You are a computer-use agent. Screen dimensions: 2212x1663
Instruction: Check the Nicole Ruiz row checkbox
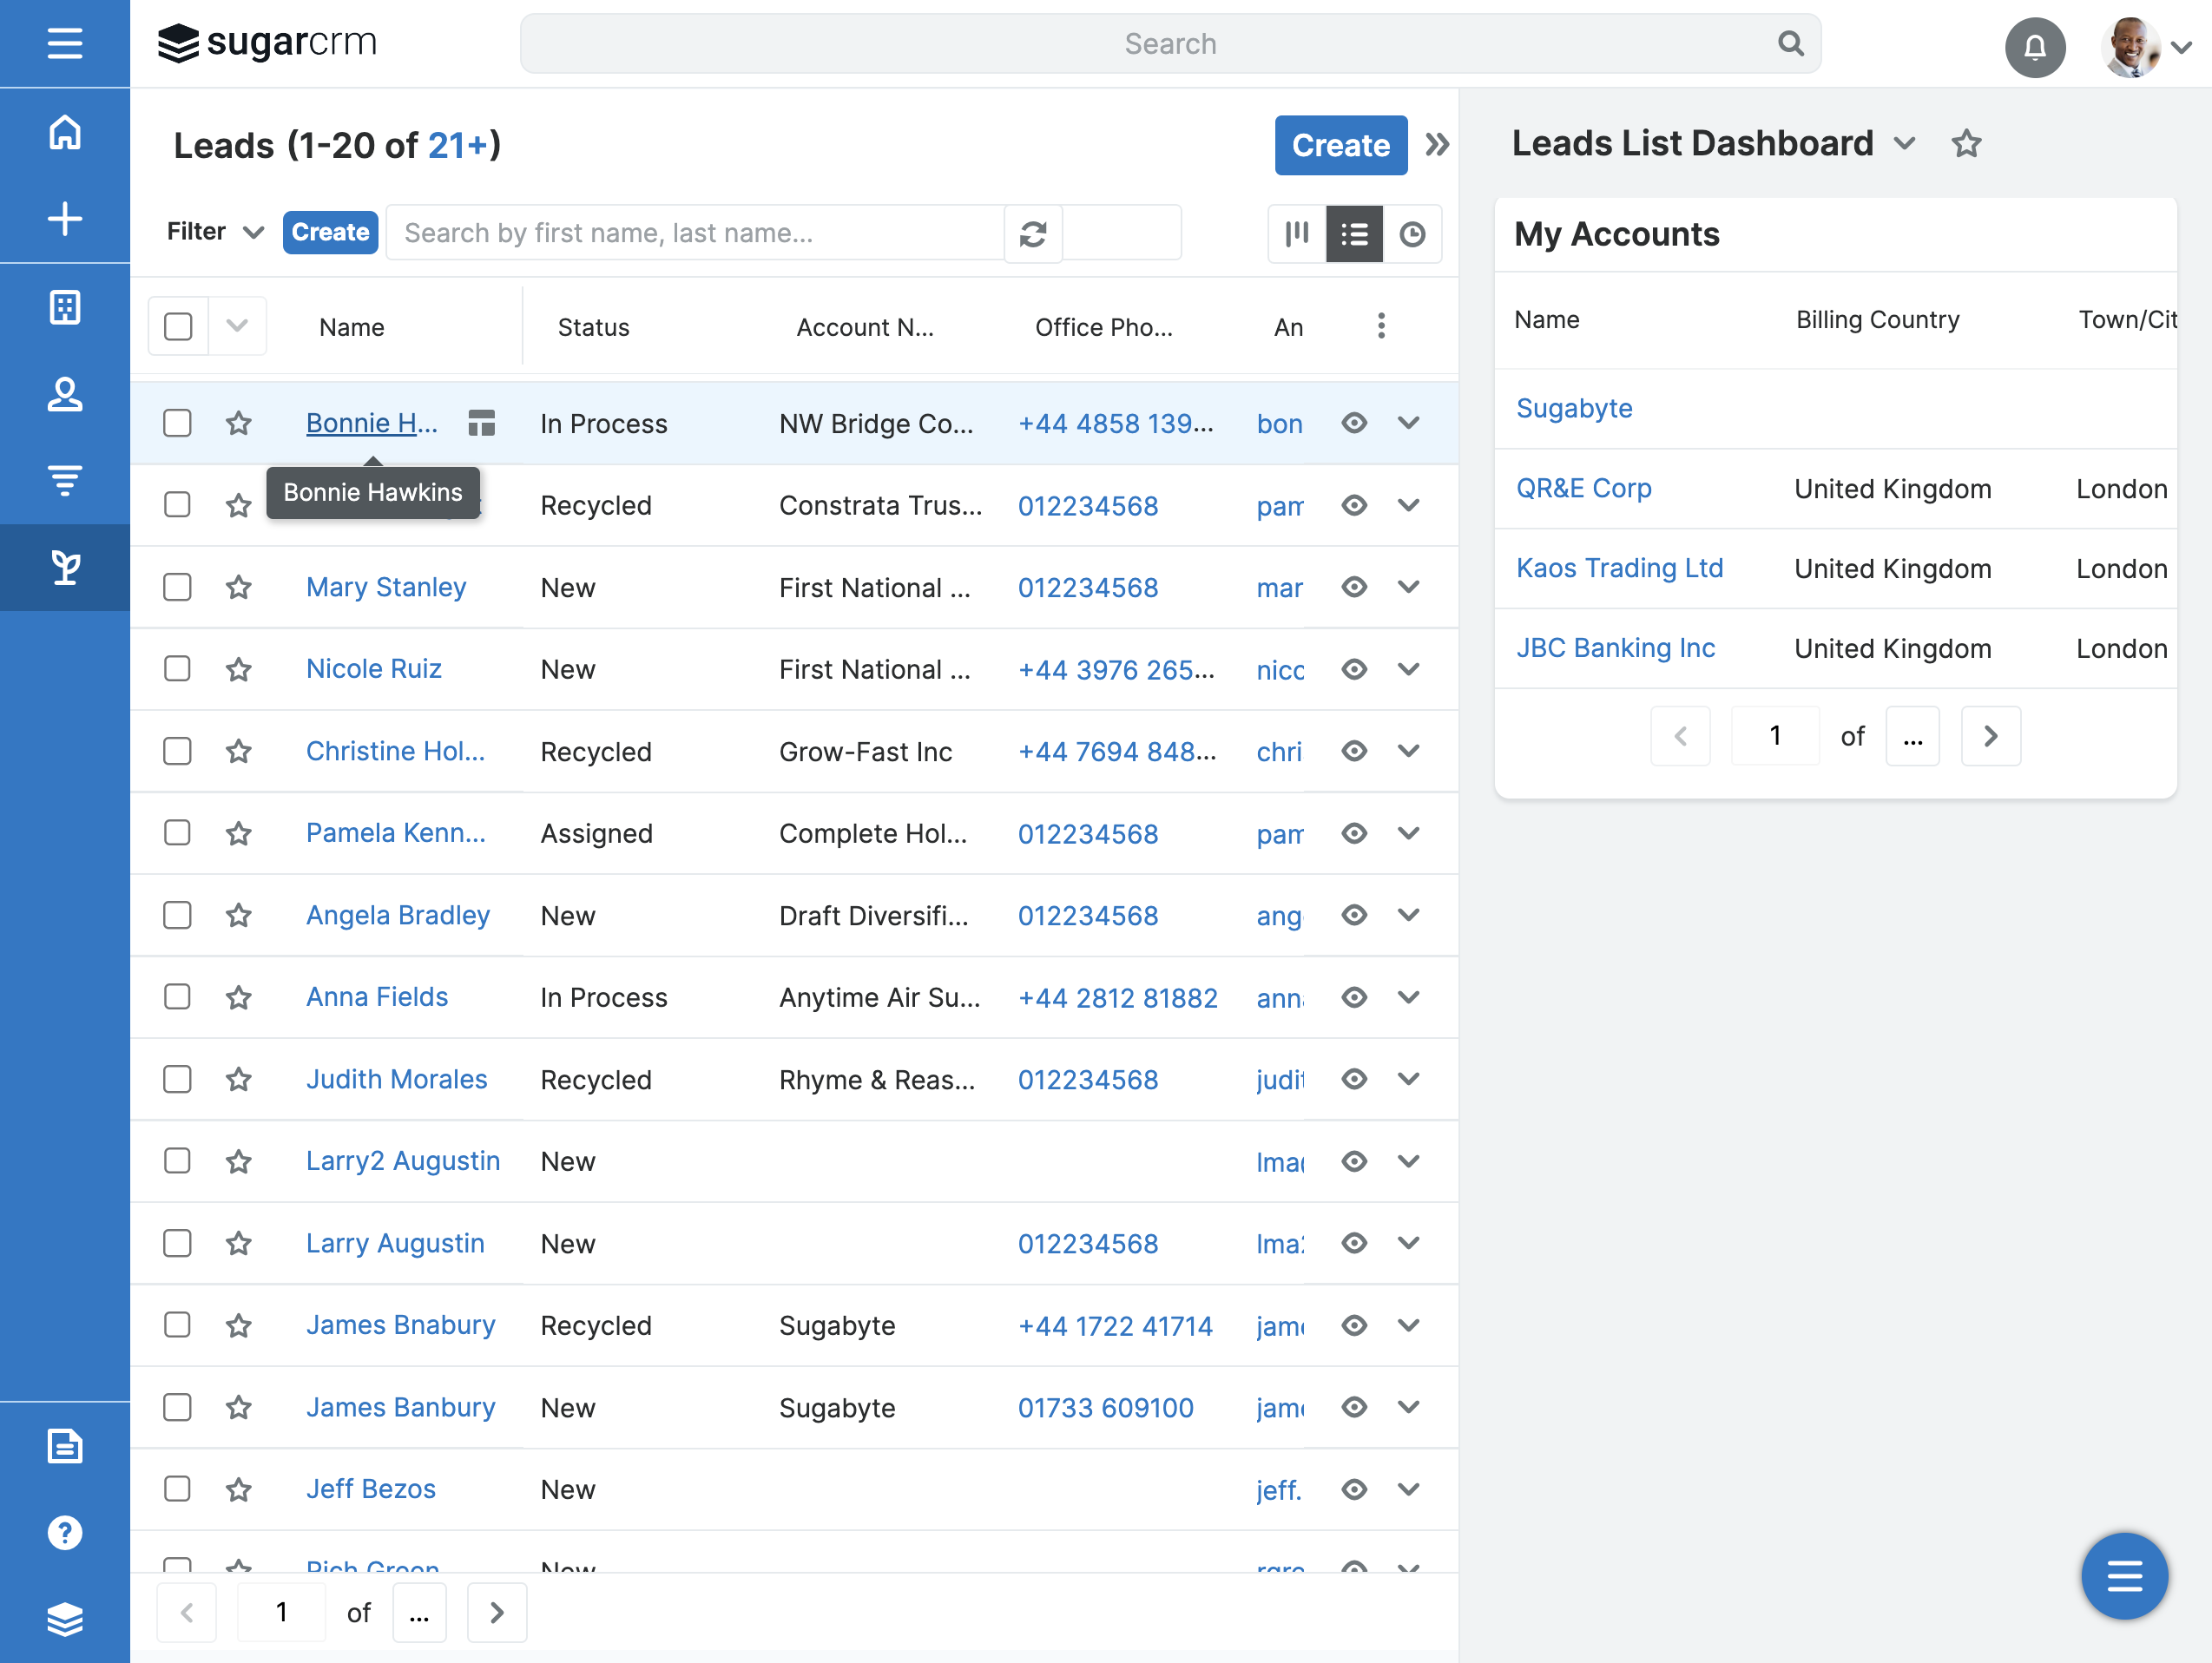(177, 669)
